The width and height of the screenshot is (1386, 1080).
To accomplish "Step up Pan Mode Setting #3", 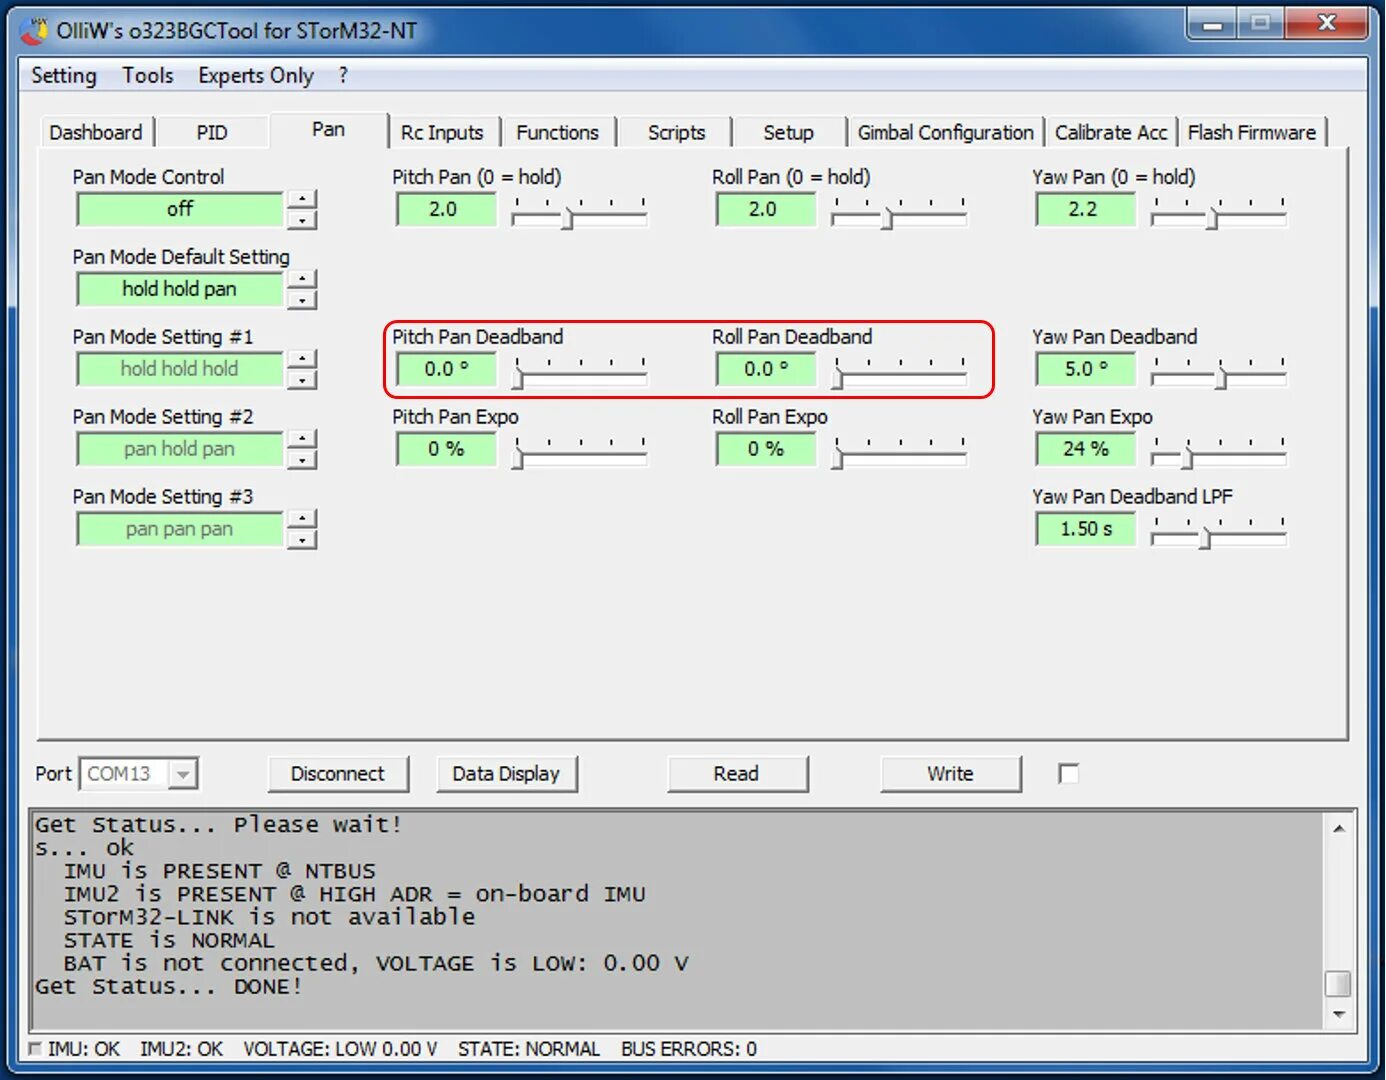I will point(302,519).
